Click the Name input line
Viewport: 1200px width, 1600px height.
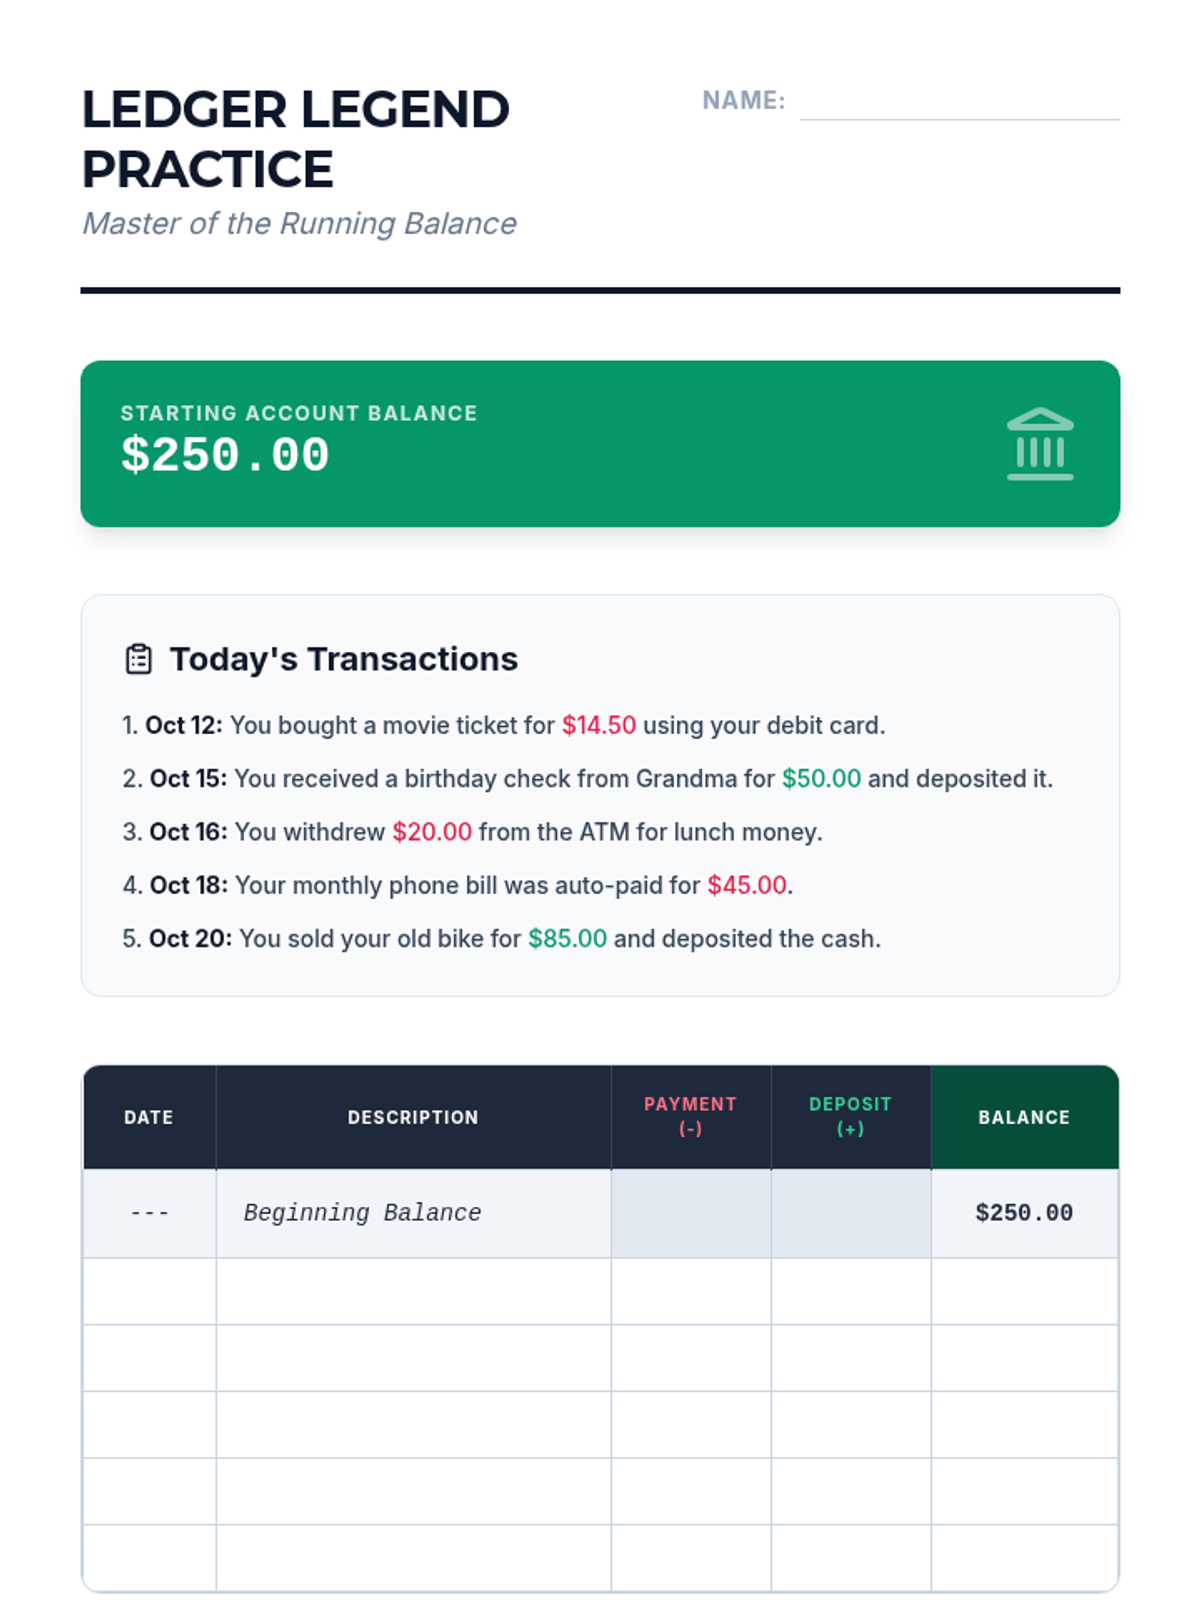point(960,102)
